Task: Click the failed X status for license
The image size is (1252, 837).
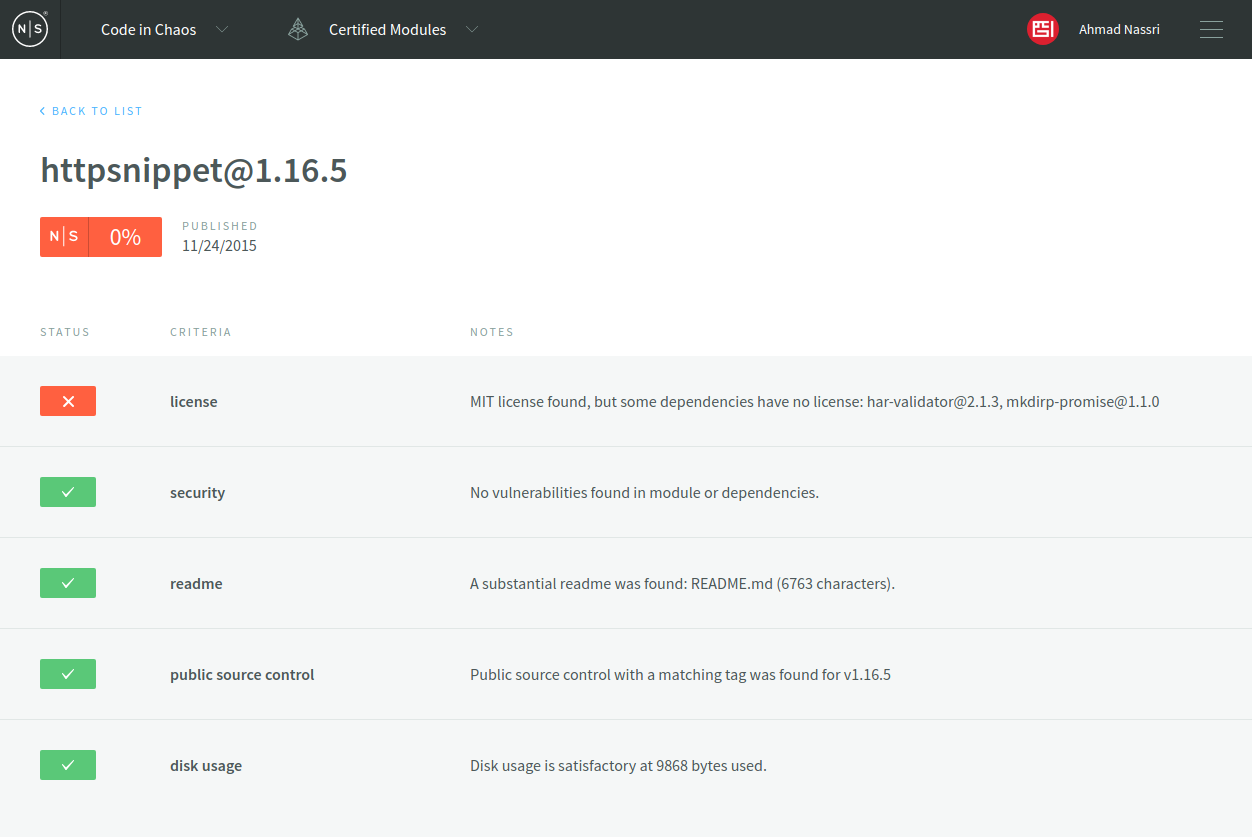Action: [x=68, y=401]
